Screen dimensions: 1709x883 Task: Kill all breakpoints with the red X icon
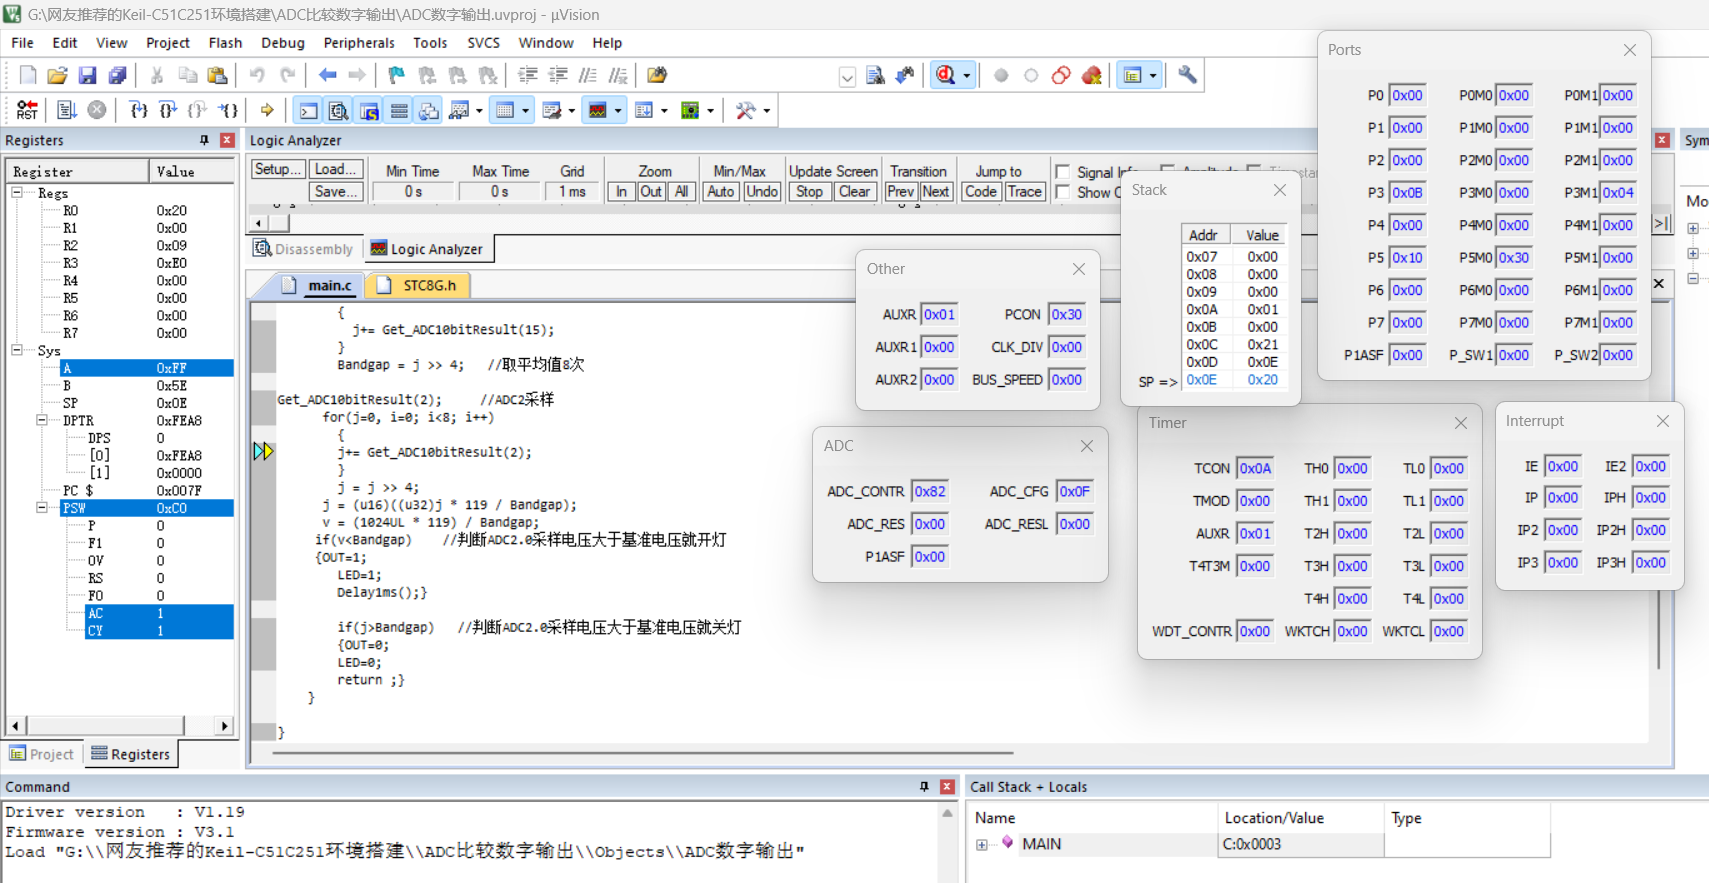pos(1091,75)
